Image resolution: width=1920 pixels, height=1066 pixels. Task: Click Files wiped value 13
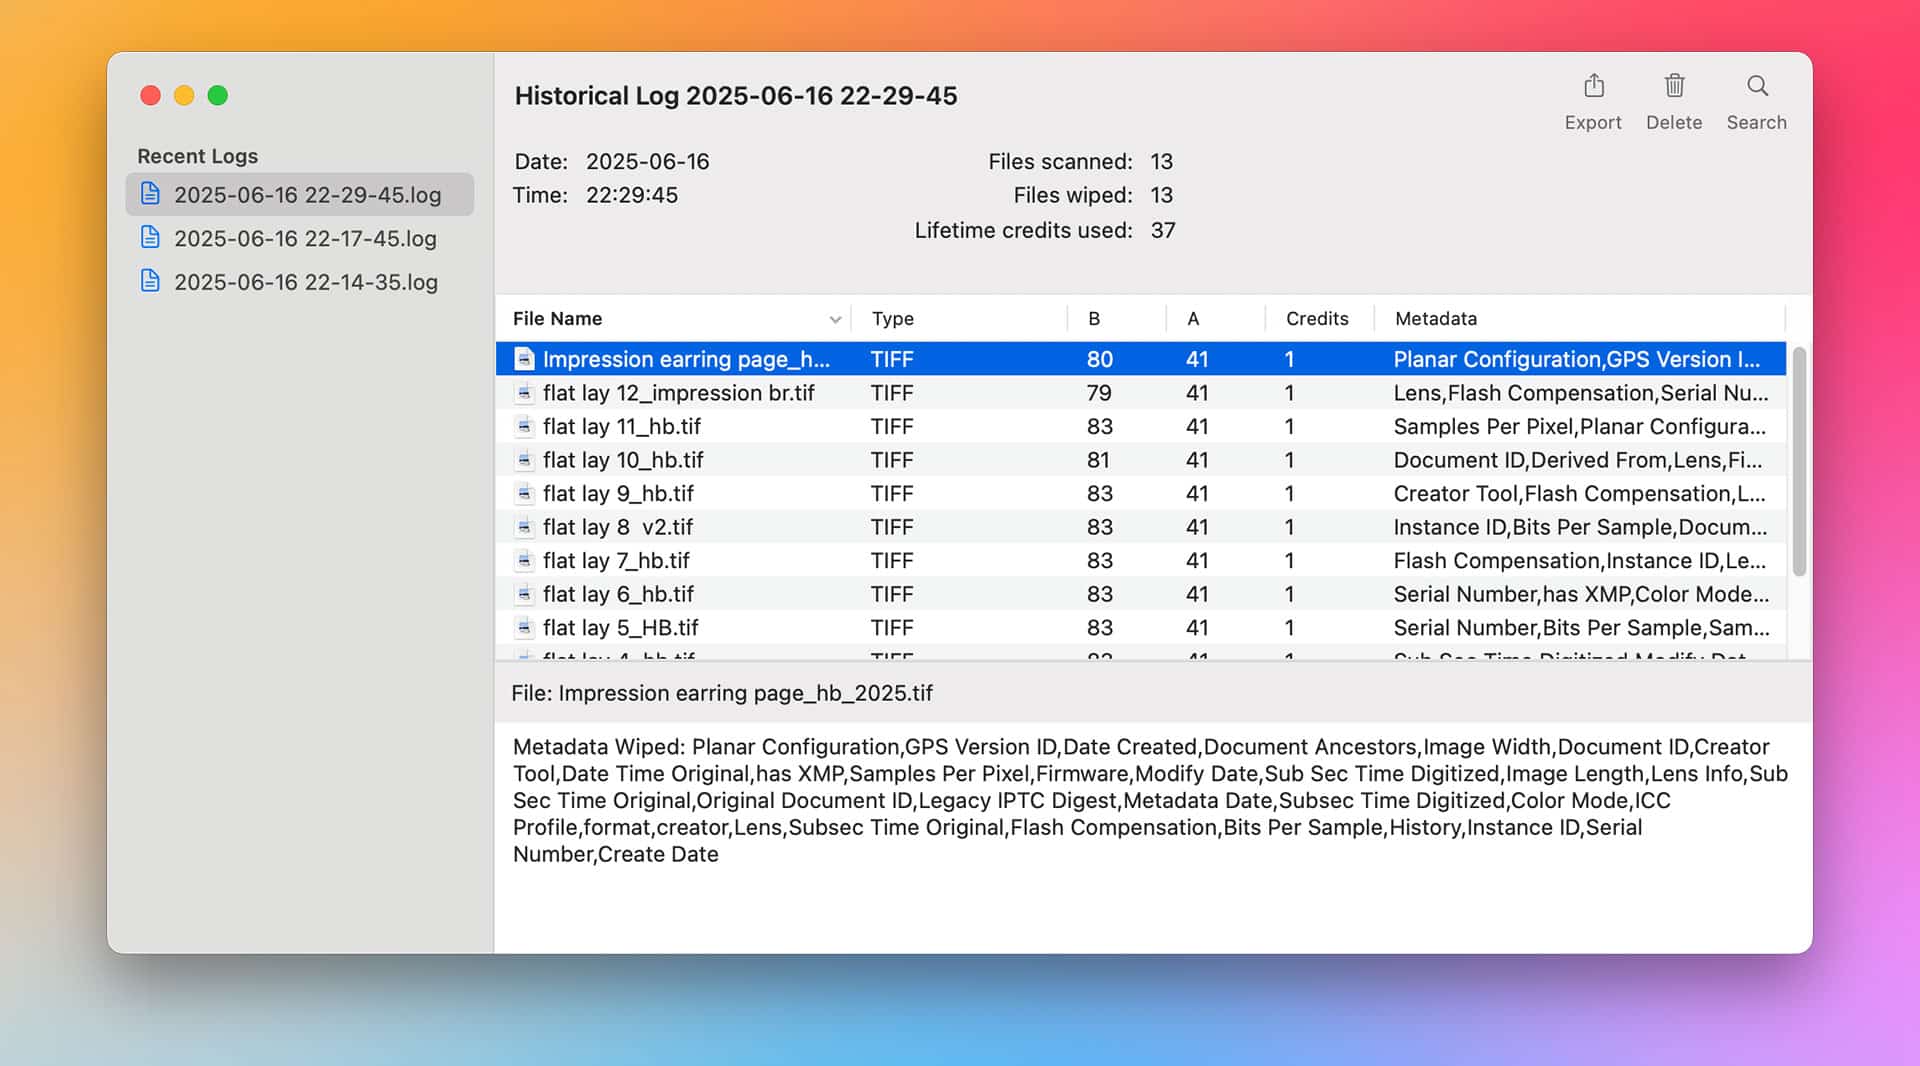pyautogui.click(x=1161, y=195)
